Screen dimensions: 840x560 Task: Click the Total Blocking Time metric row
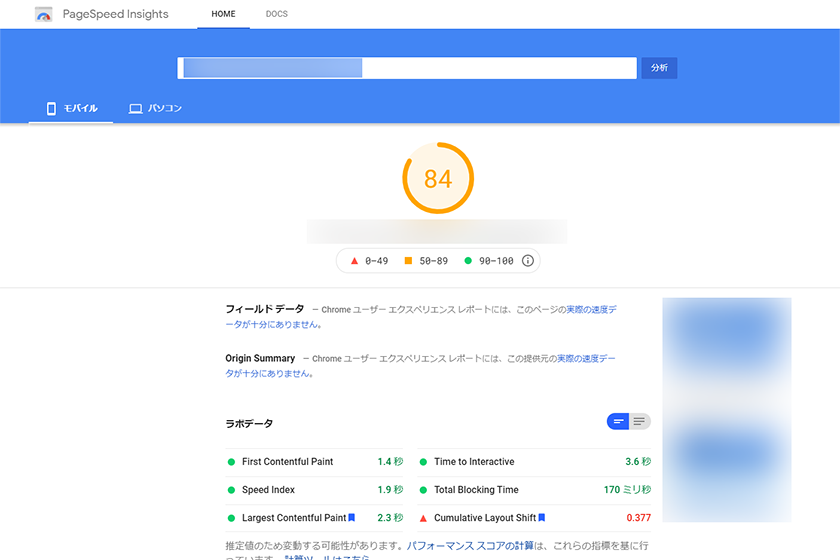coord(534,490)
